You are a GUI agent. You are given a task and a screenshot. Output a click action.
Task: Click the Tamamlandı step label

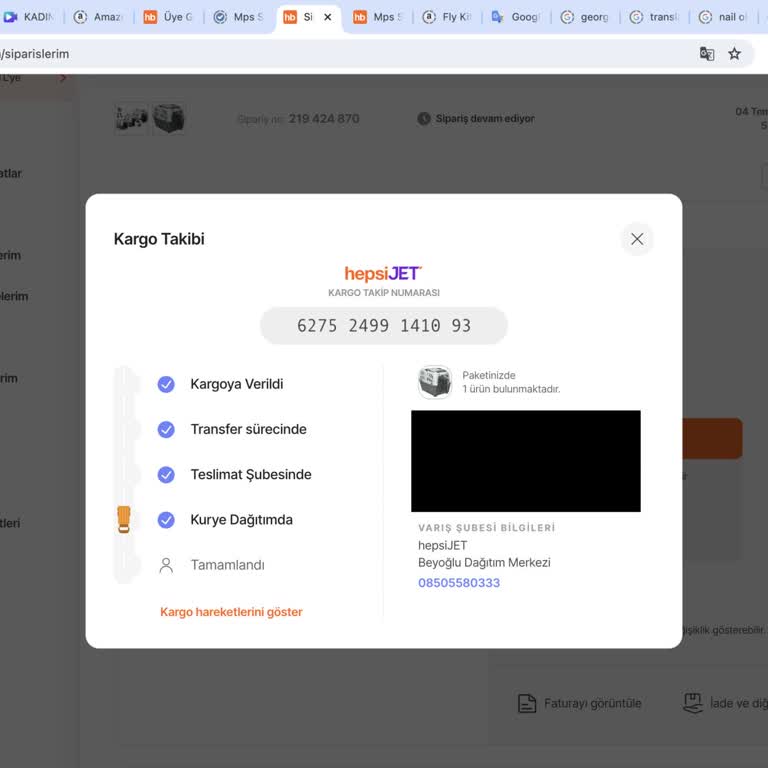click(227, 565)
